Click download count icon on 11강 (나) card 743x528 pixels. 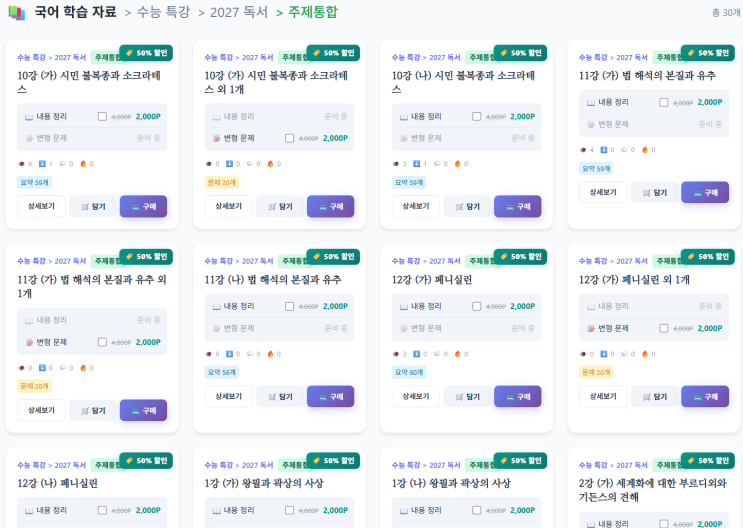coord(229,353)
